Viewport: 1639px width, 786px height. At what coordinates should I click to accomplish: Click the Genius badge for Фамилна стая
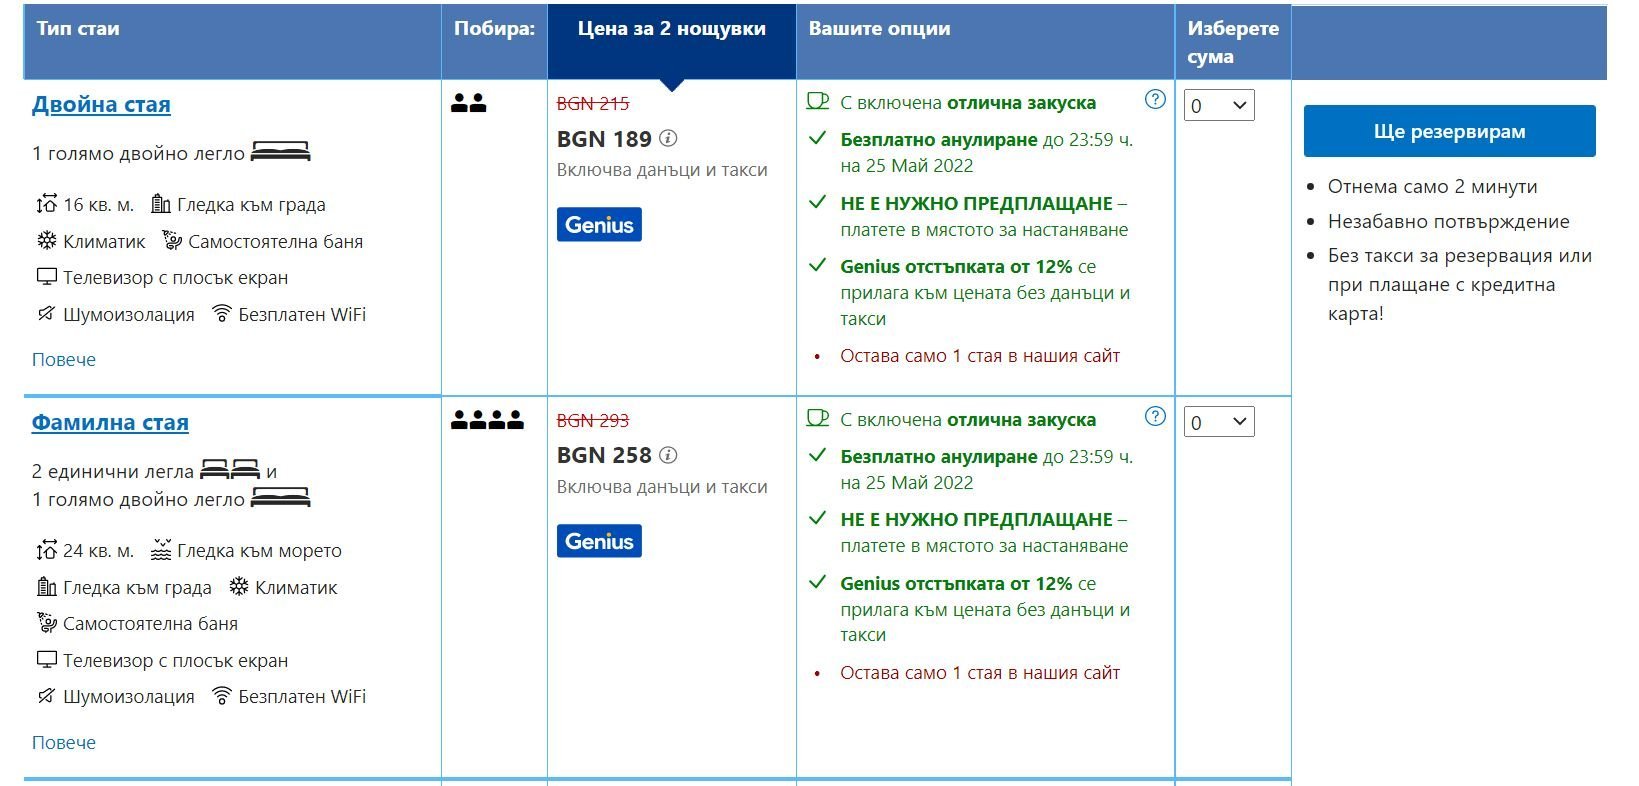coord(599,541)
